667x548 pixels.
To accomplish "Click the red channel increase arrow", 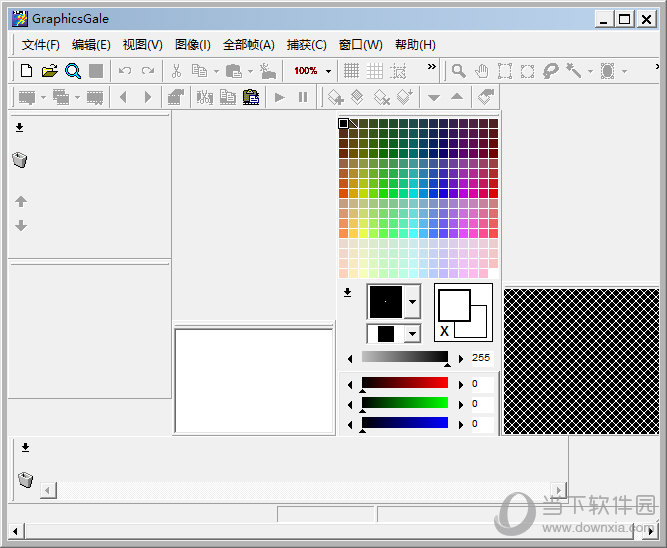I will coord(460,384).
